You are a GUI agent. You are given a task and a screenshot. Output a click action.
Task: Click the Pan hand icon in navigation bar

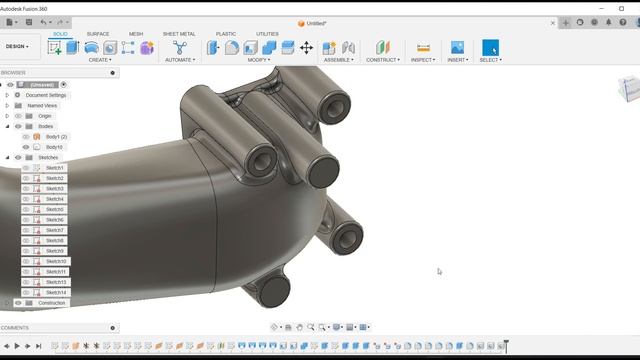pyautogui.click(x=300, y=327)
